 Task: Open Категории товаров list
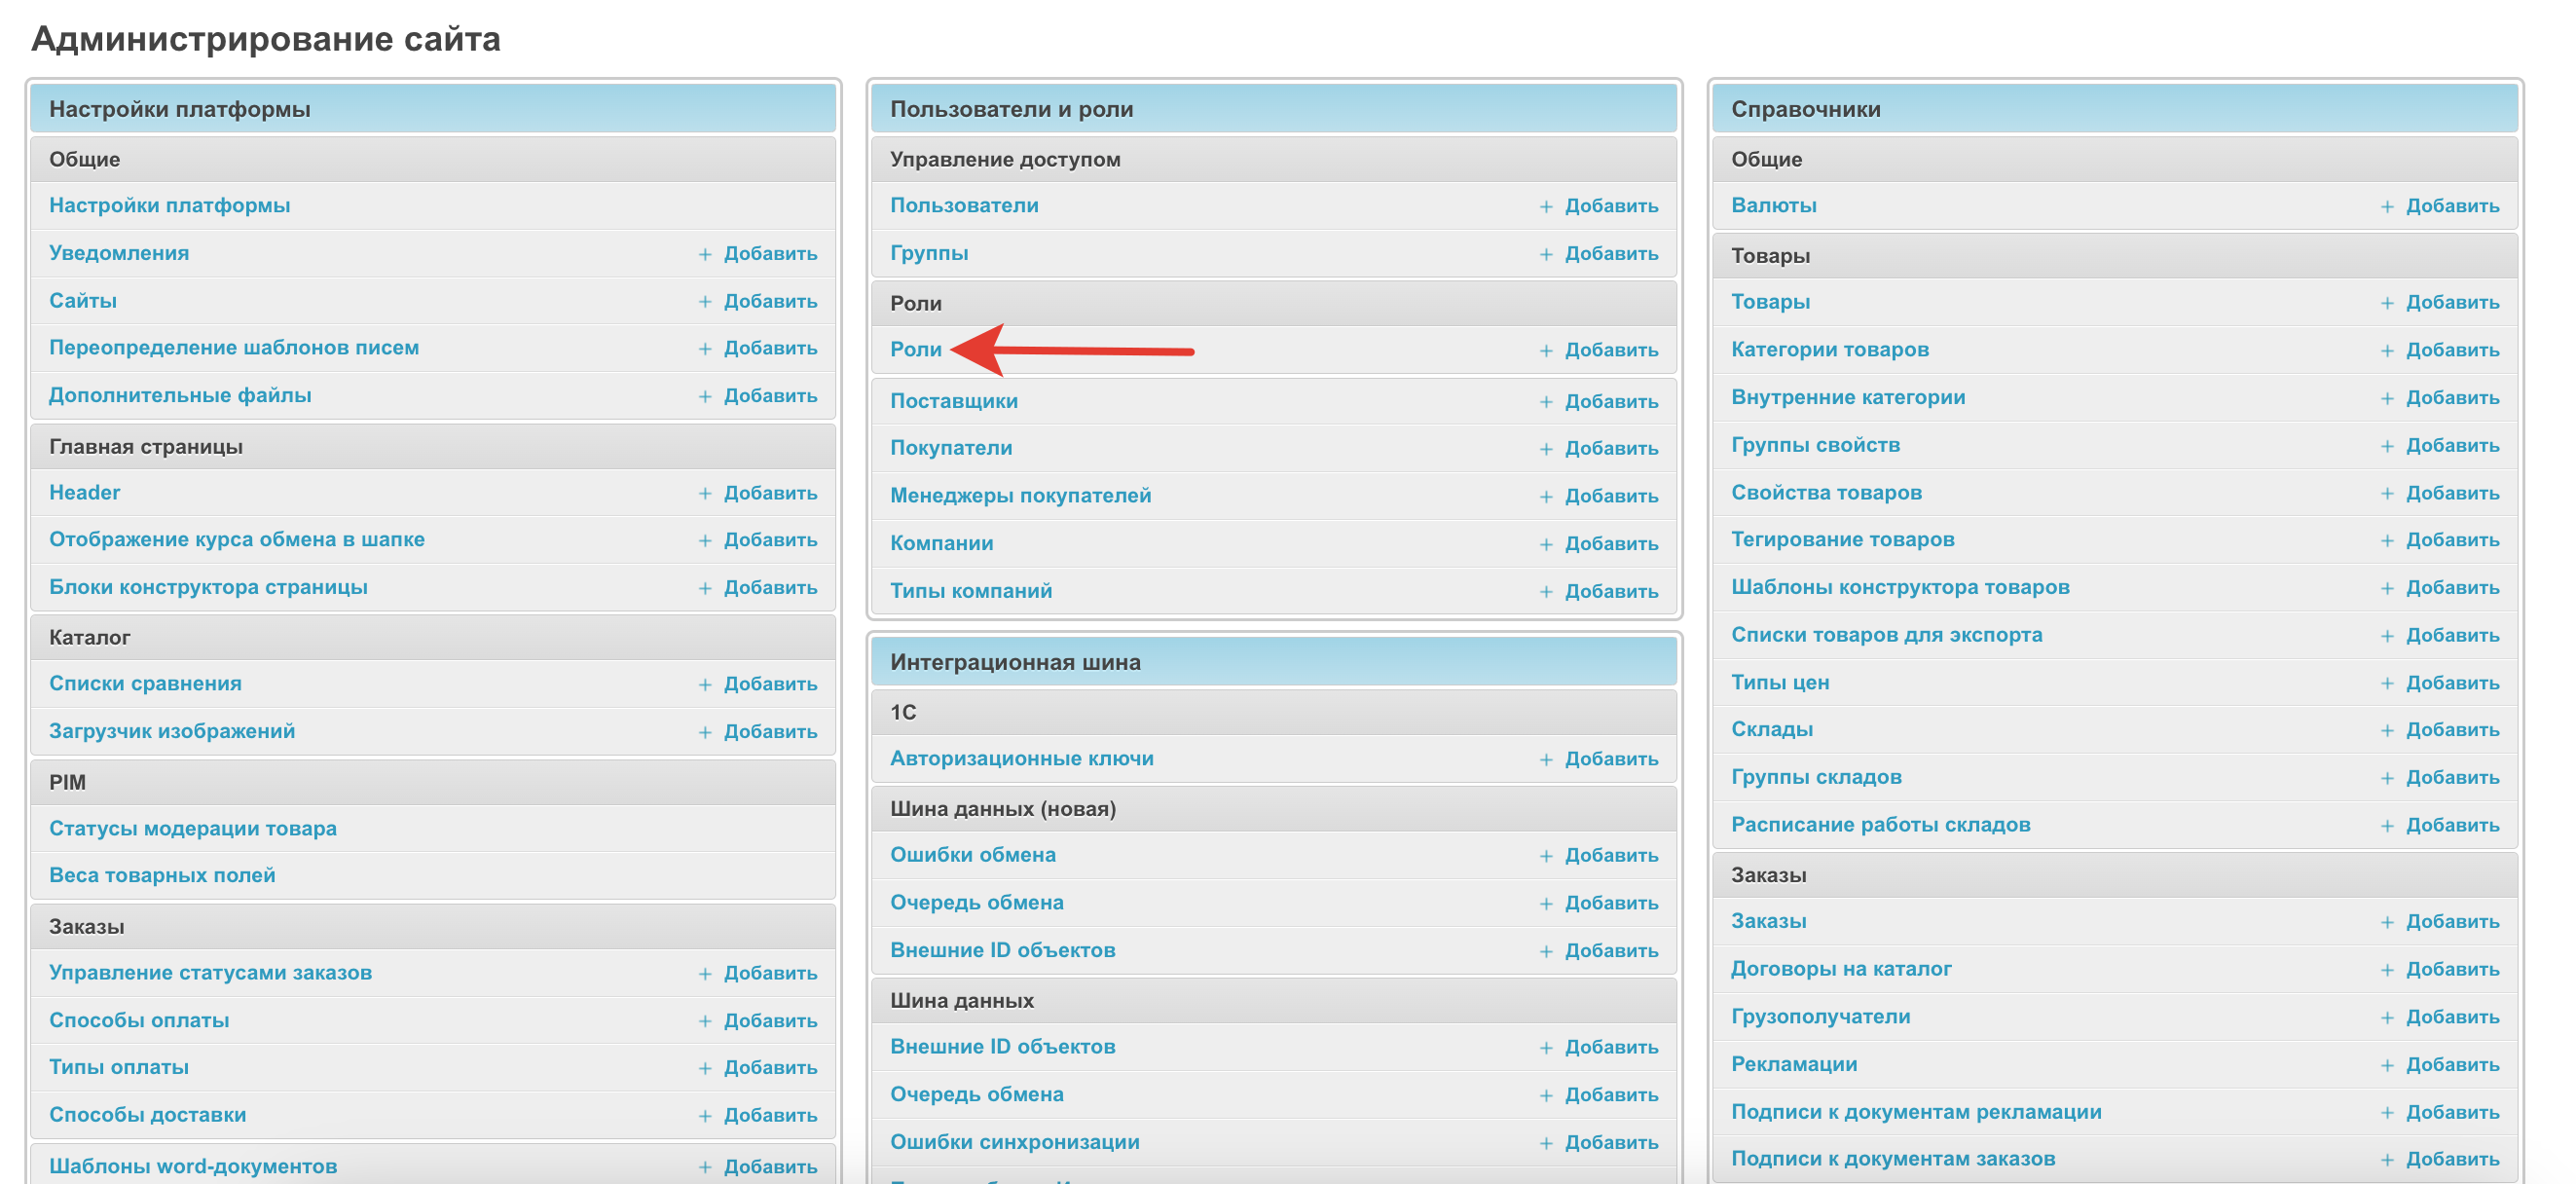point(1829,349)
